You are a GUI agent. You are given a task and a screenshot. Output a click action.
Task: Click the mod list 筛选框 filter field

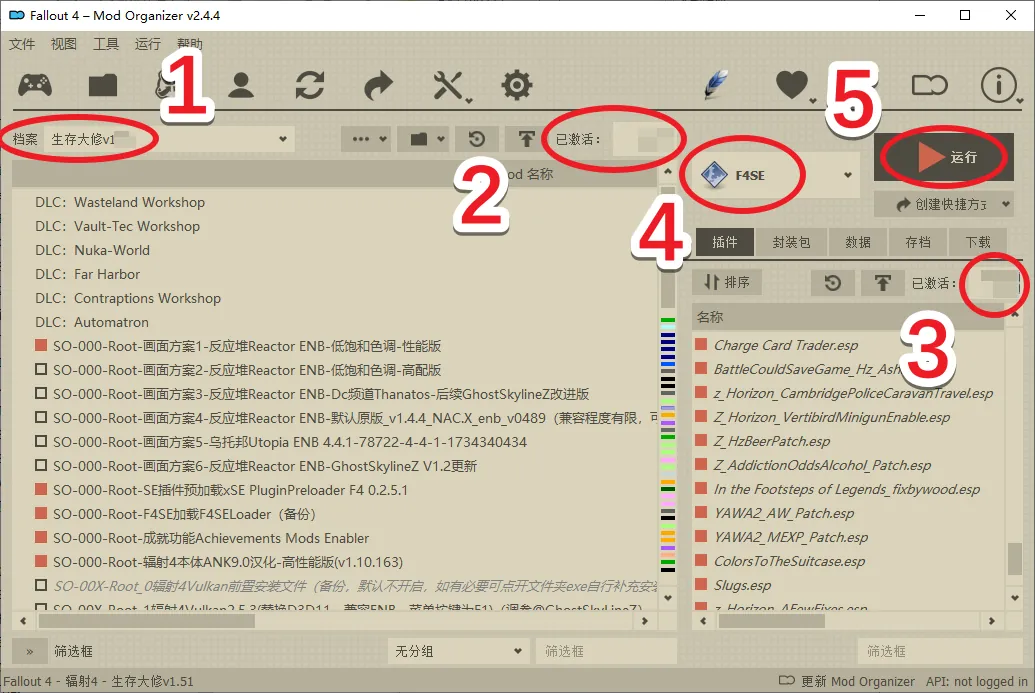pos(606,651)
